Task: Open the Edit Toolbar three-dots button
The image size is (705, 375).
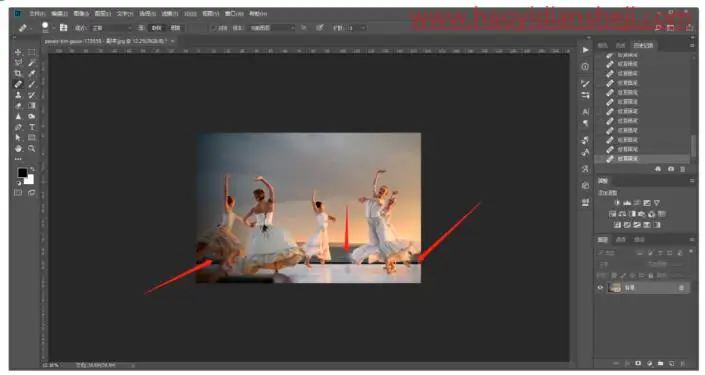Action: pos(18,159)
